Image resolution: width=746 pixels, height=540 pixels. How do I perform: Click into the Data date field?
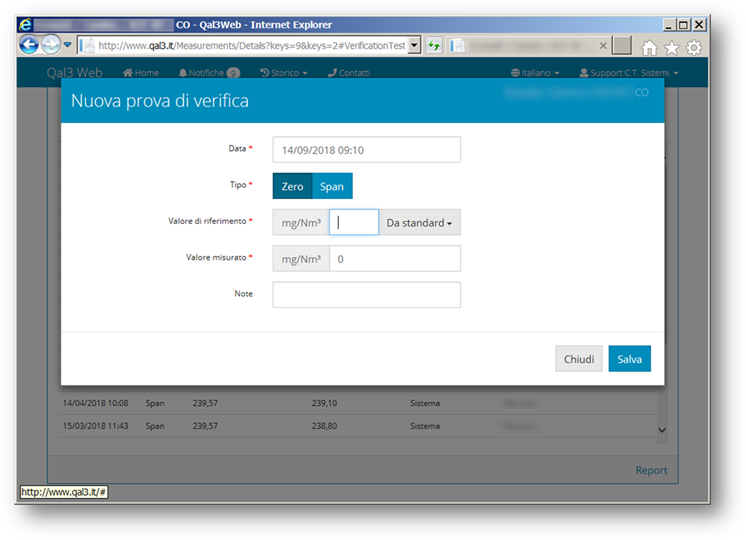pos(366,150)
